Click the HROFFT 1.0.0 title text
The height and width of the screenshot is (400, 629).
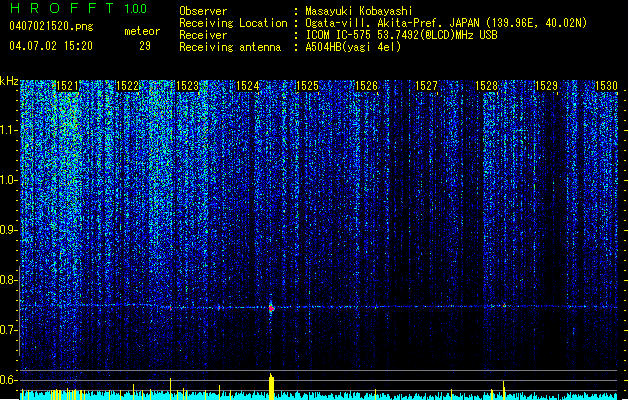point(79,8)
